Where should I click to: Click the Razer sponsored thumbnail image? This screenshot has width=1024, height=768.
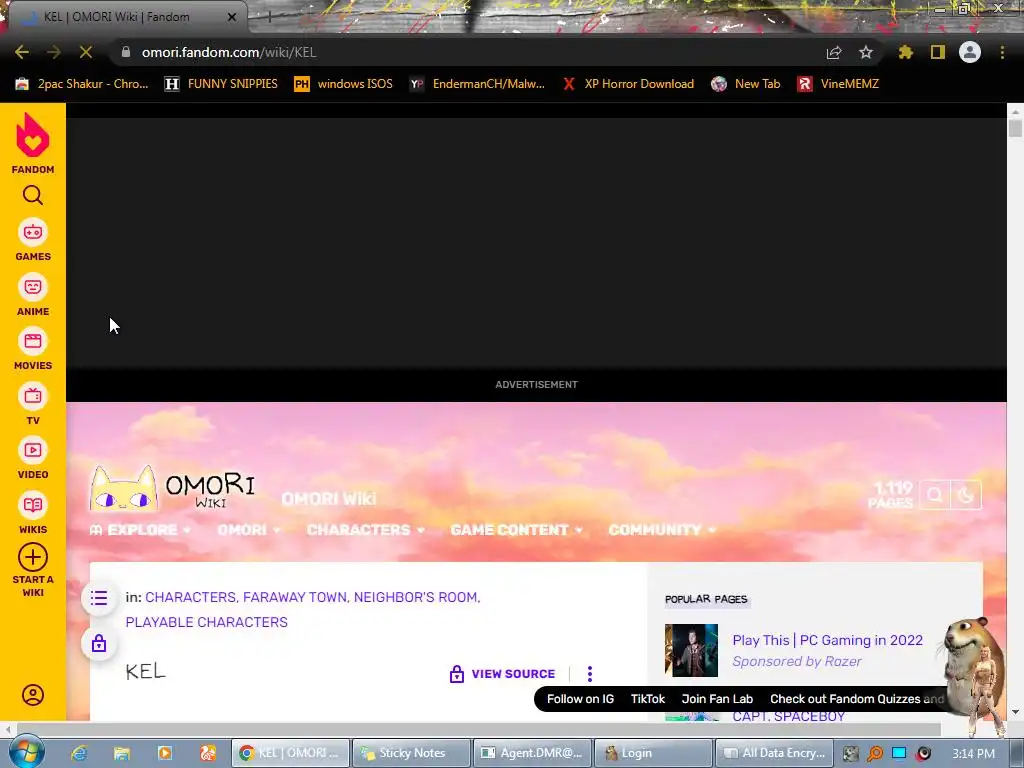click(x=691, y=650)
